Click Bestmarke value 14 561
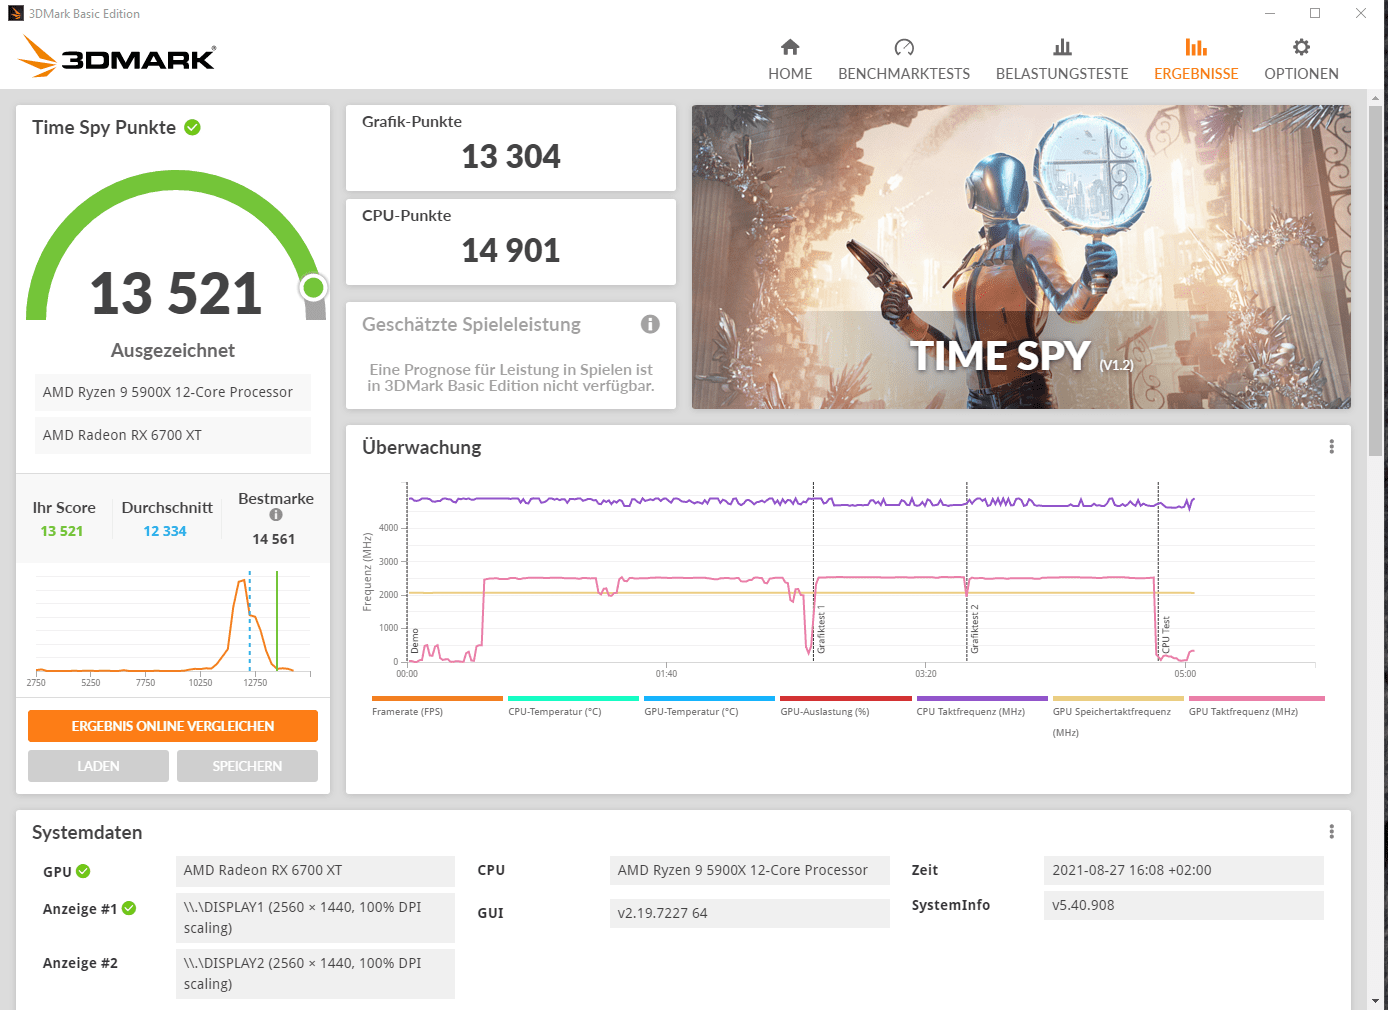This screenshot has width=1388, height=1010. tap(274, 539)
